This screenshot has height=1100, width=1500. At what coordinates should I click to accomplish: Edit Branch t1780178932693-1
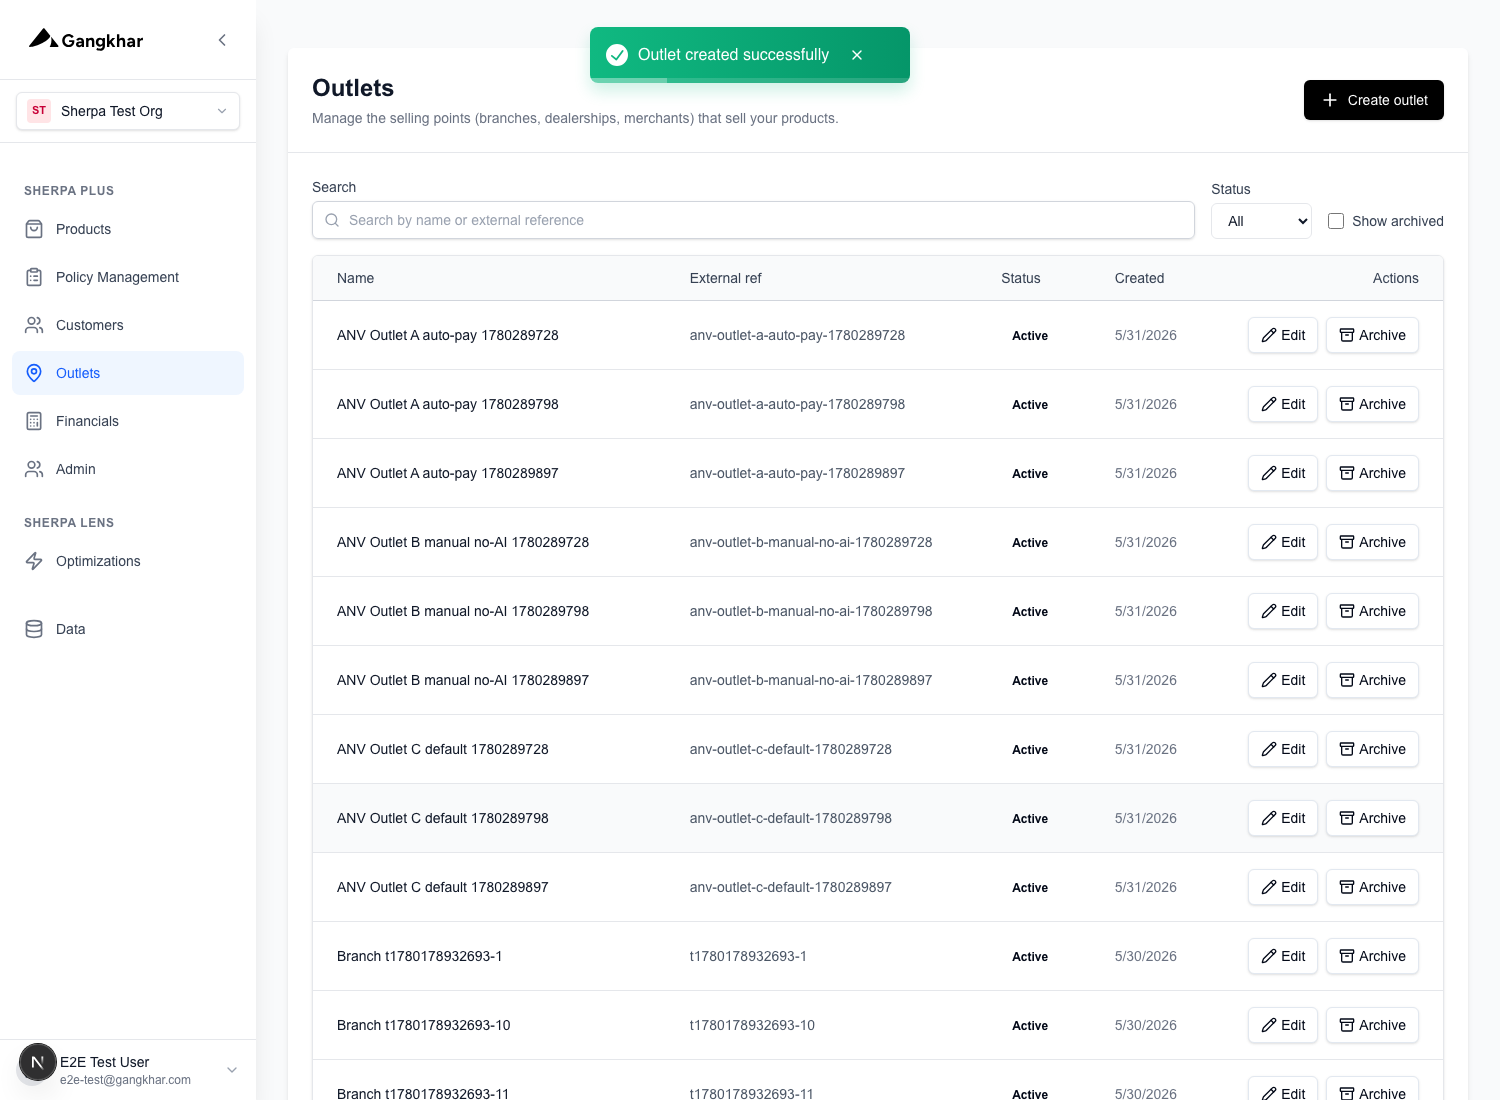1283,956
